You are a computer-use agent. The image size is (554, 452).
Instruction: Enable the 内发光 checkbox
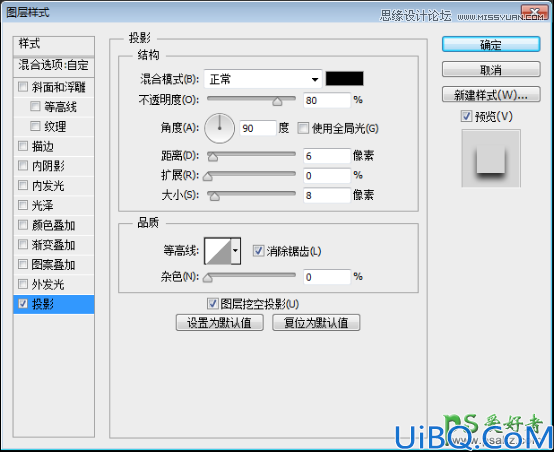(23, 185)
